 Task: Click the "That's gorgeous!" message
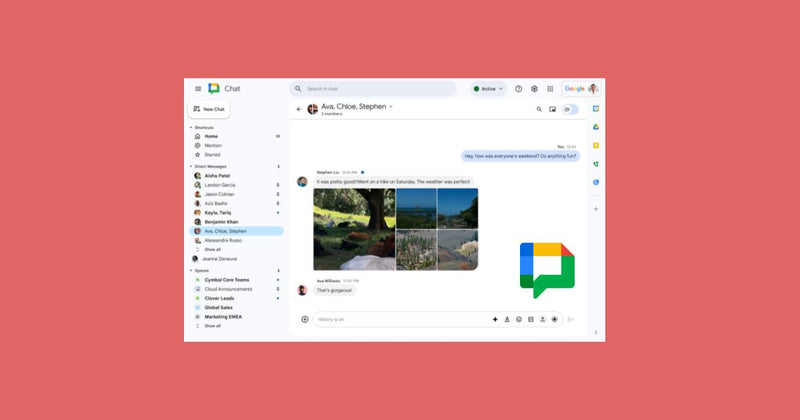click(334, 290)
